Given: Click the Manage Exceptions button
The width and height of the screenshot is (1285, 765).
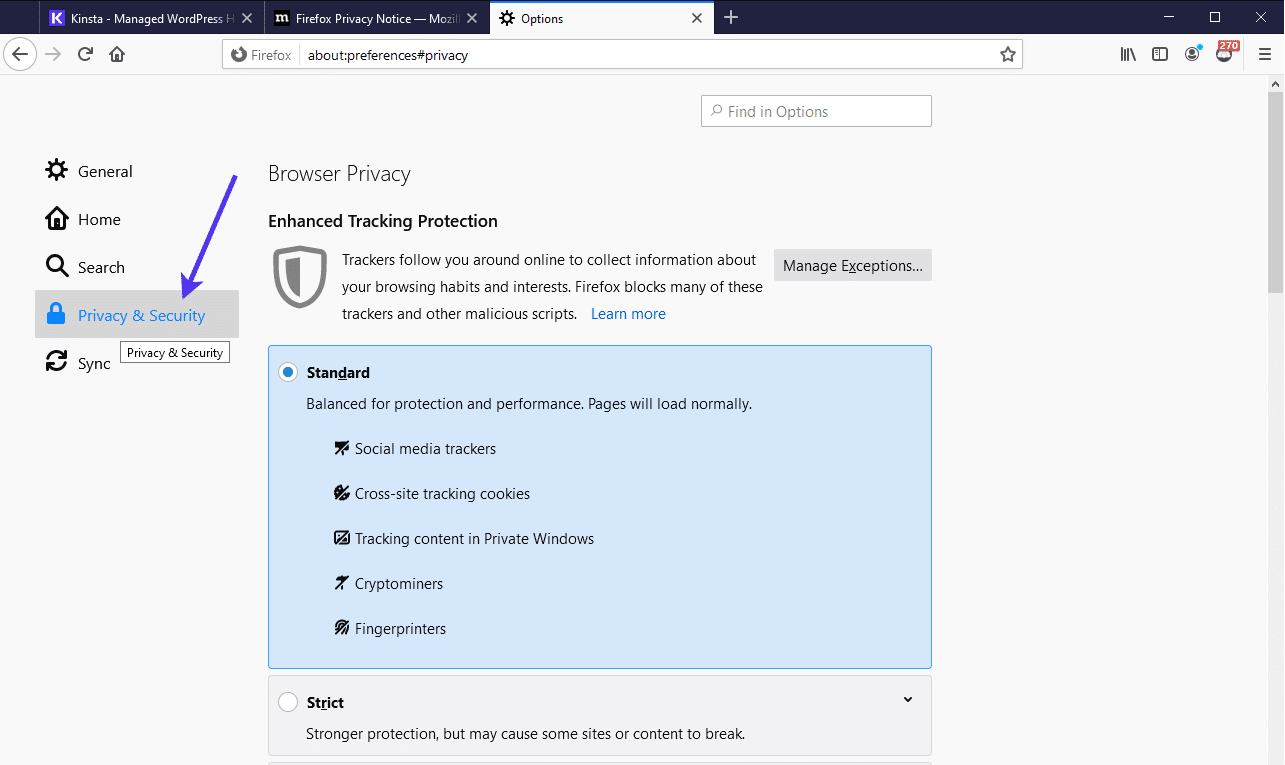Looking at the screenshot, I should [852, 265].
